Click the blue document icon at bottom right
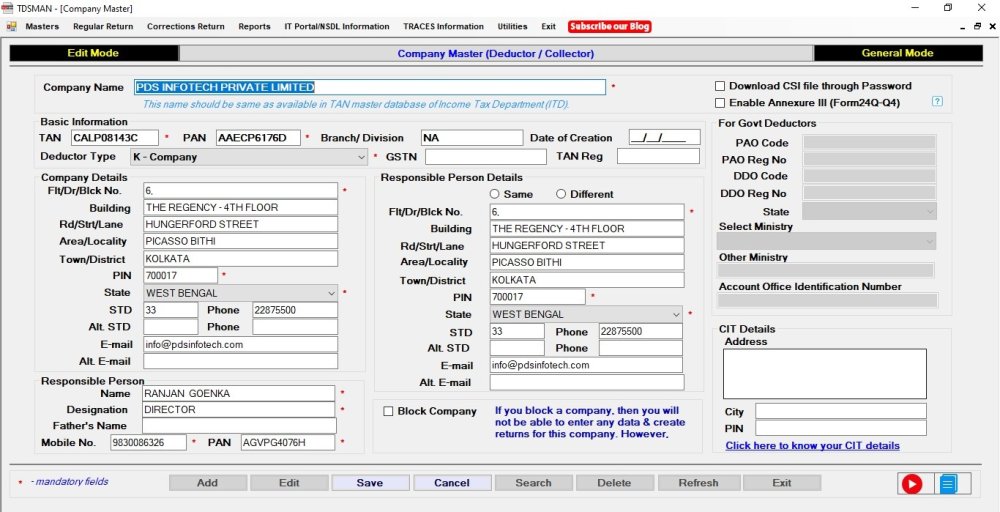This screenshot has width=1000, height=512. (948, 484)
